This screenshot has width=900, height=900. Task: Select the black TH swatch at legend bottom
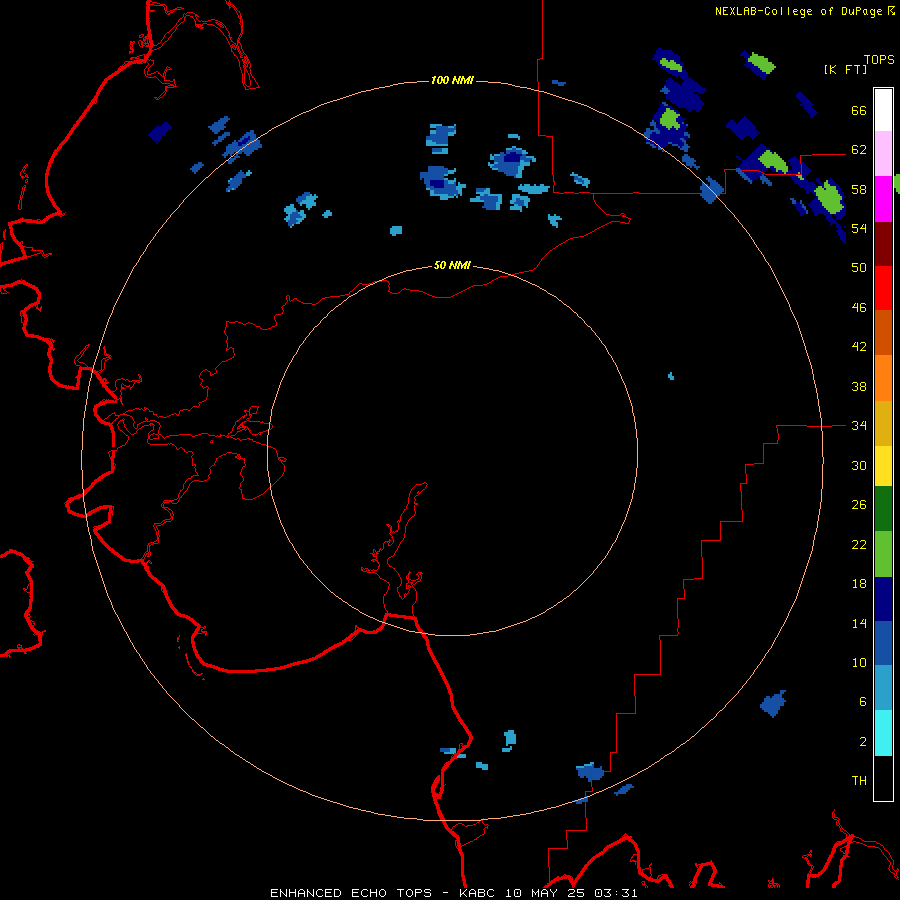click(883, 778)
